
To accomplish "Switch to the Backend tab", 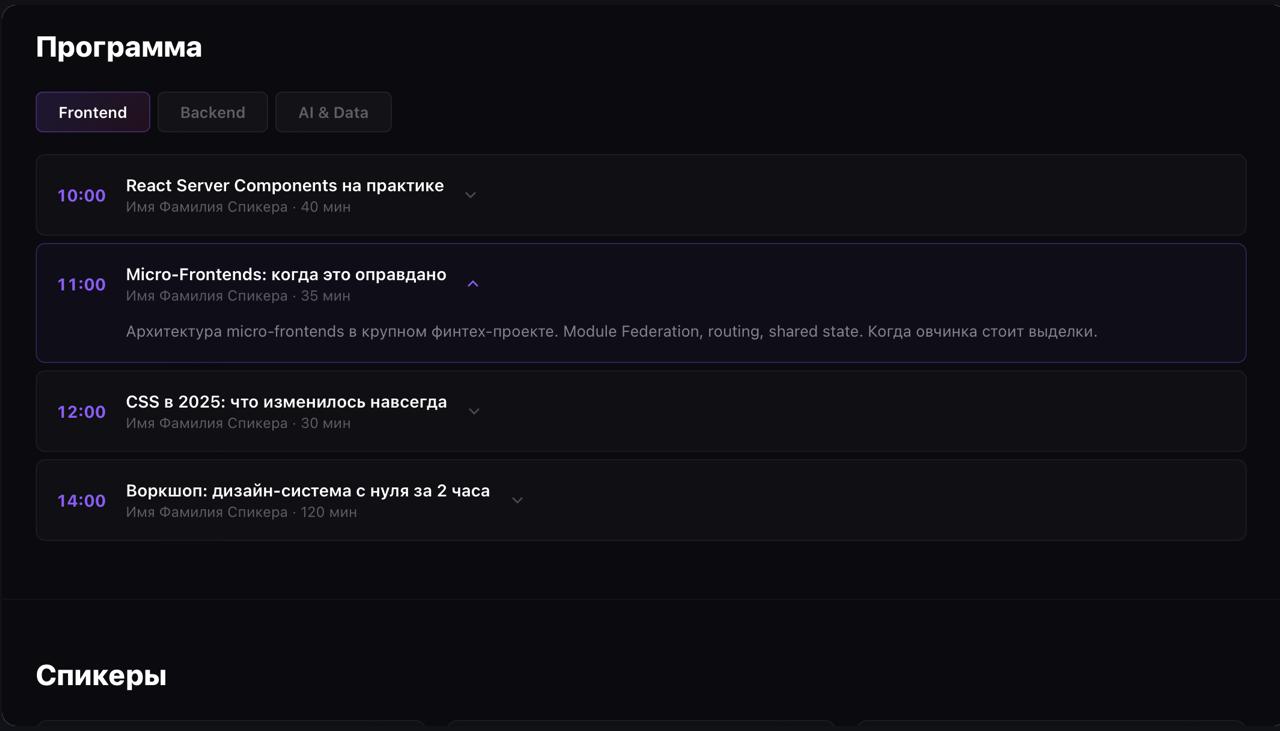I will tap(212, 112).
